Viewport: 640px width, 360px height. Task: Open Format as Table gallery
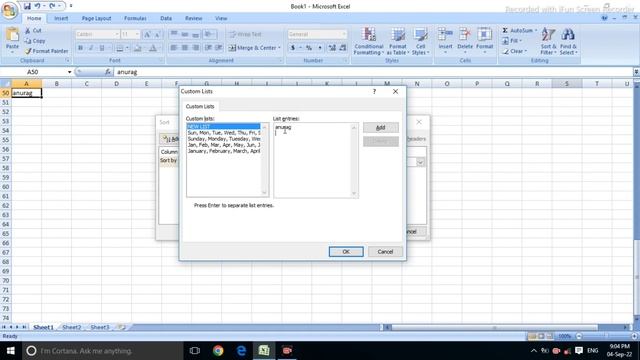(x=398, y=41)
